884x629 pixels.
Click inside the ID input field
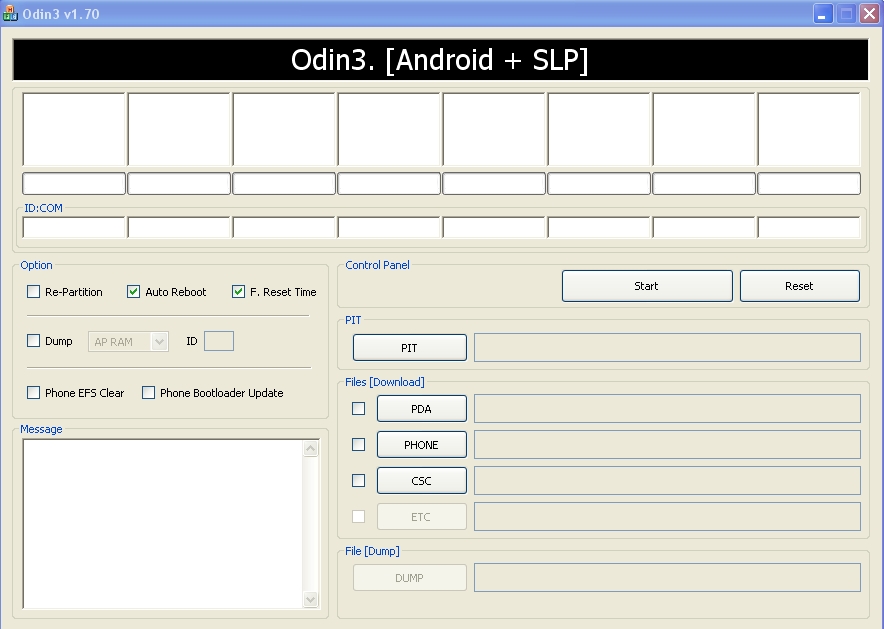click(219, 341)
